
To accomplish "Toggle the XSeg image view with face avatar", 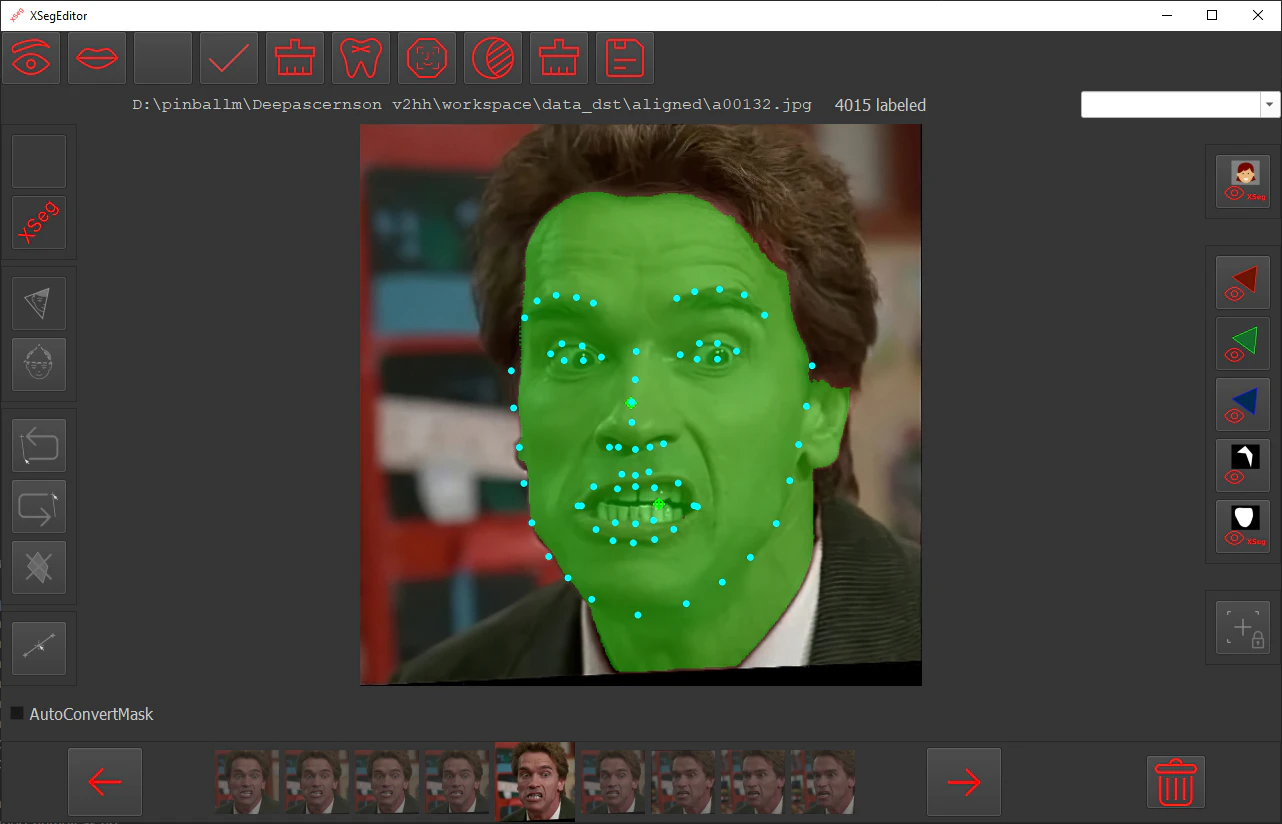I will click(x=1243, y=181).
